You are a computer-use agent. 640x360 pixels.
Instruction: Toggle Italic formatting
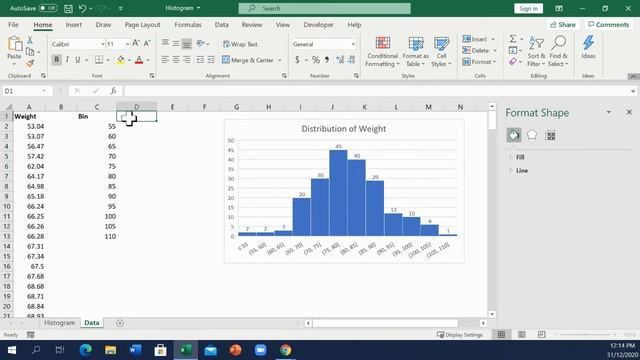coord(67,60)
